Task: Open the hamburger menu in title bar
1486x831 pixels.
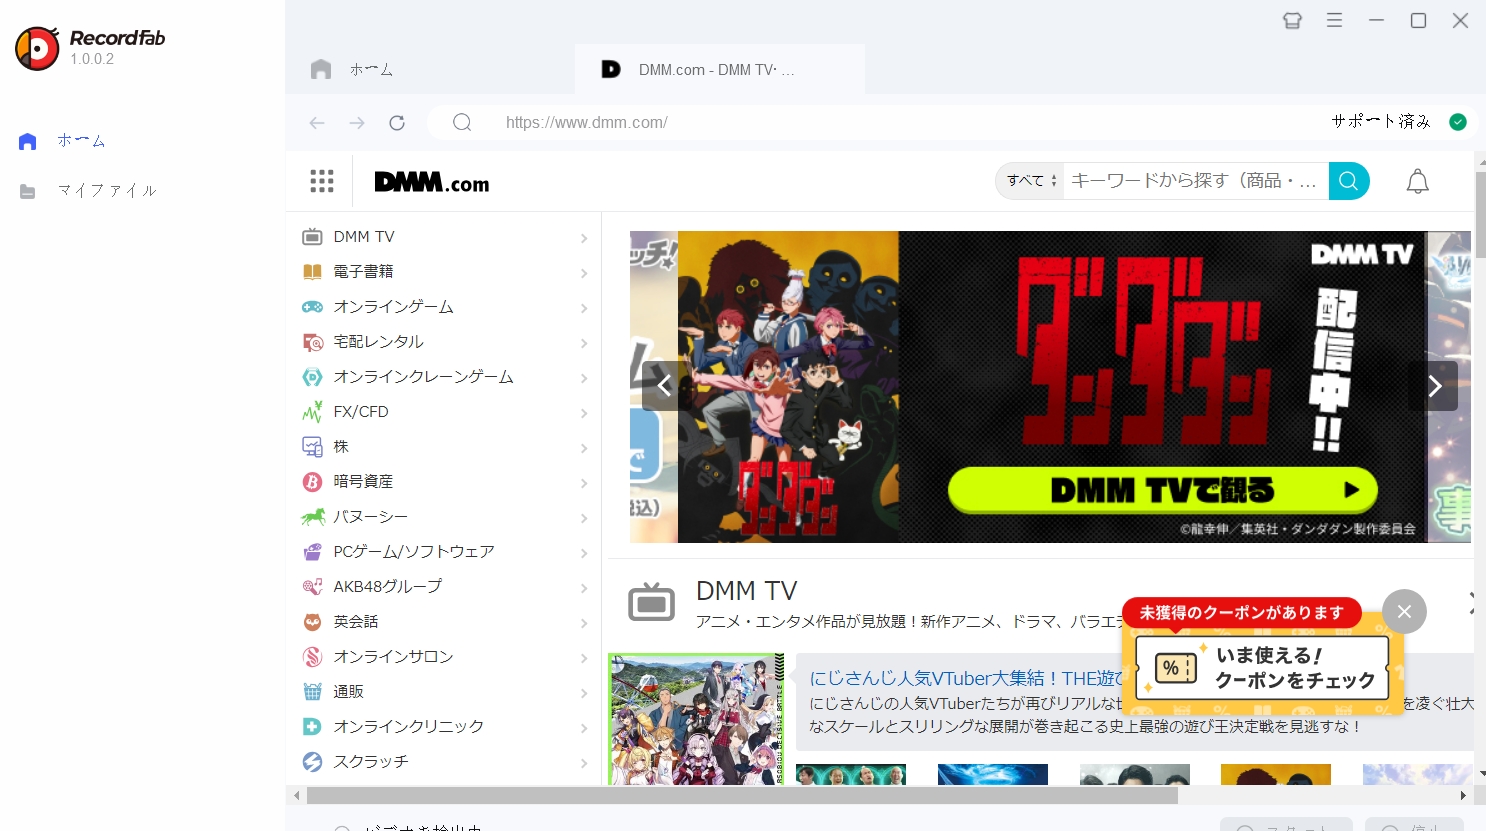Action: point(1335,20)
